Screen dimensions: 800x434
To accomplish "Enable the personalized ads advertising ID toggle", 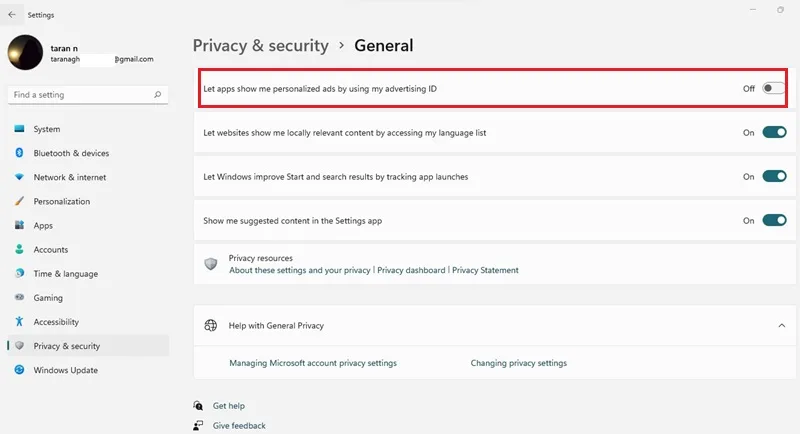I will click(x=773, y=88).
